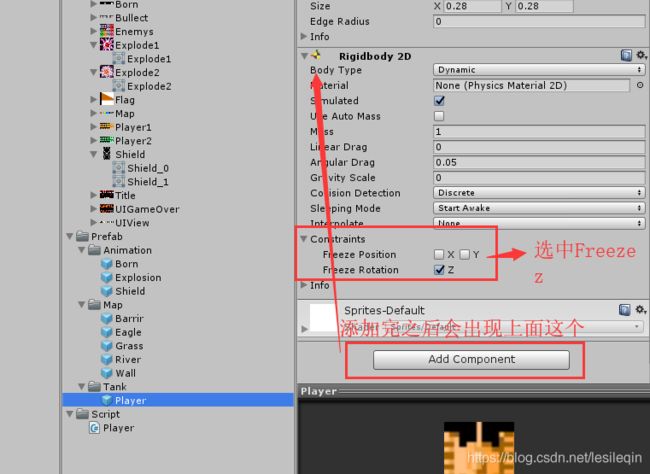Select River prefab cube icon
The width and height of the screenshot is (650, 474).
coord(107,360)
